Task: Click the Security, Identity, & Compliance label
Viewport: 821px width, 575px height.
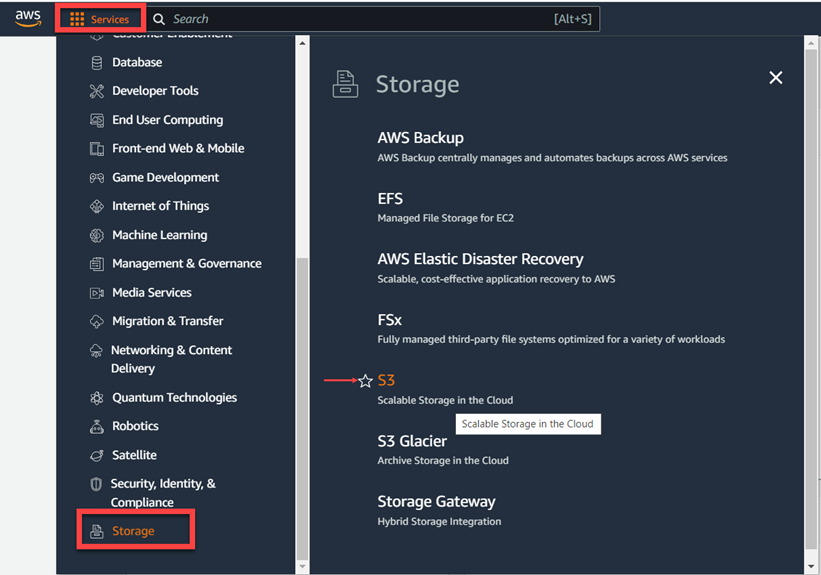Action: pyautogui.click(x=163, y=493)
